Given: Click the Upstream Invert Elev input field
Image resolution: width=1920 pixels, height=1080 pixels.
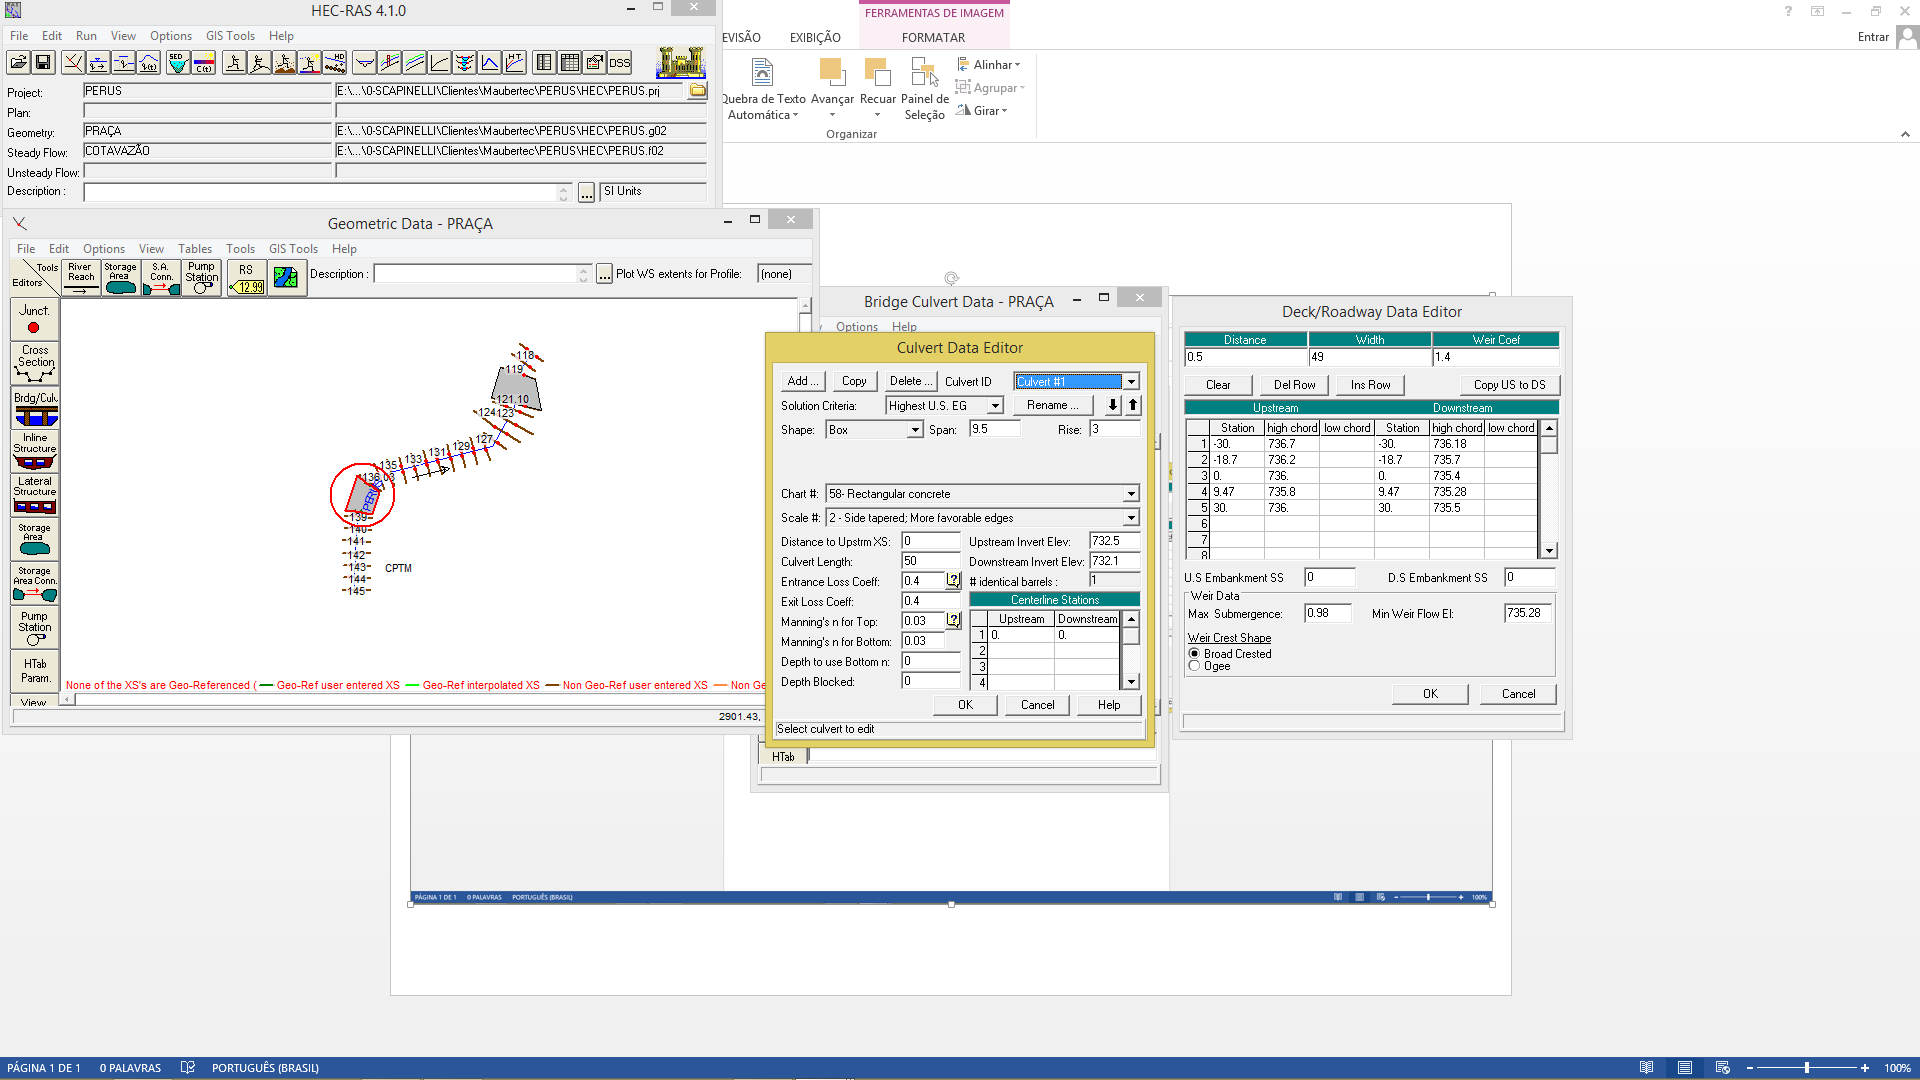Looking at the screenshot, I should pyautogui.click(x=1114, y=541).
